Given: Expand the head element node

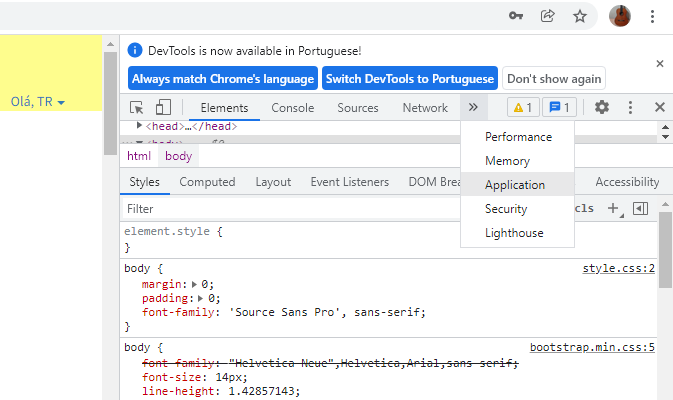Looking at the screenshot, I should [x=139, y=125].
